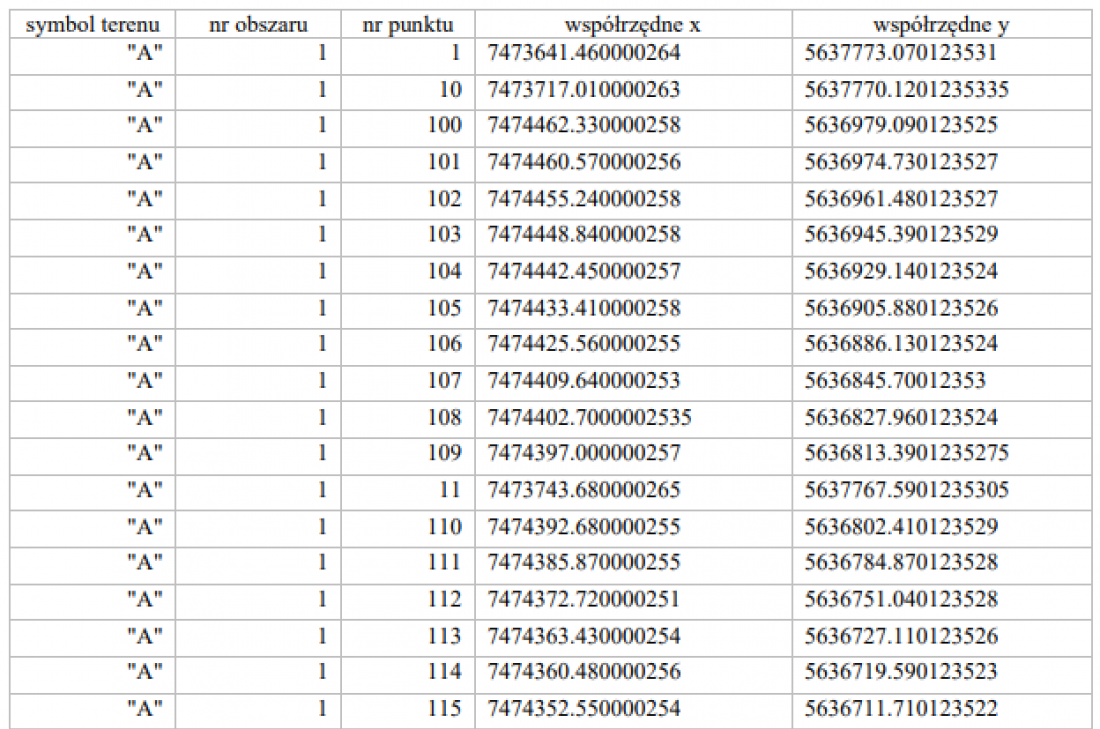
Task: Click point number 104
Action: (x=445, y=272)
